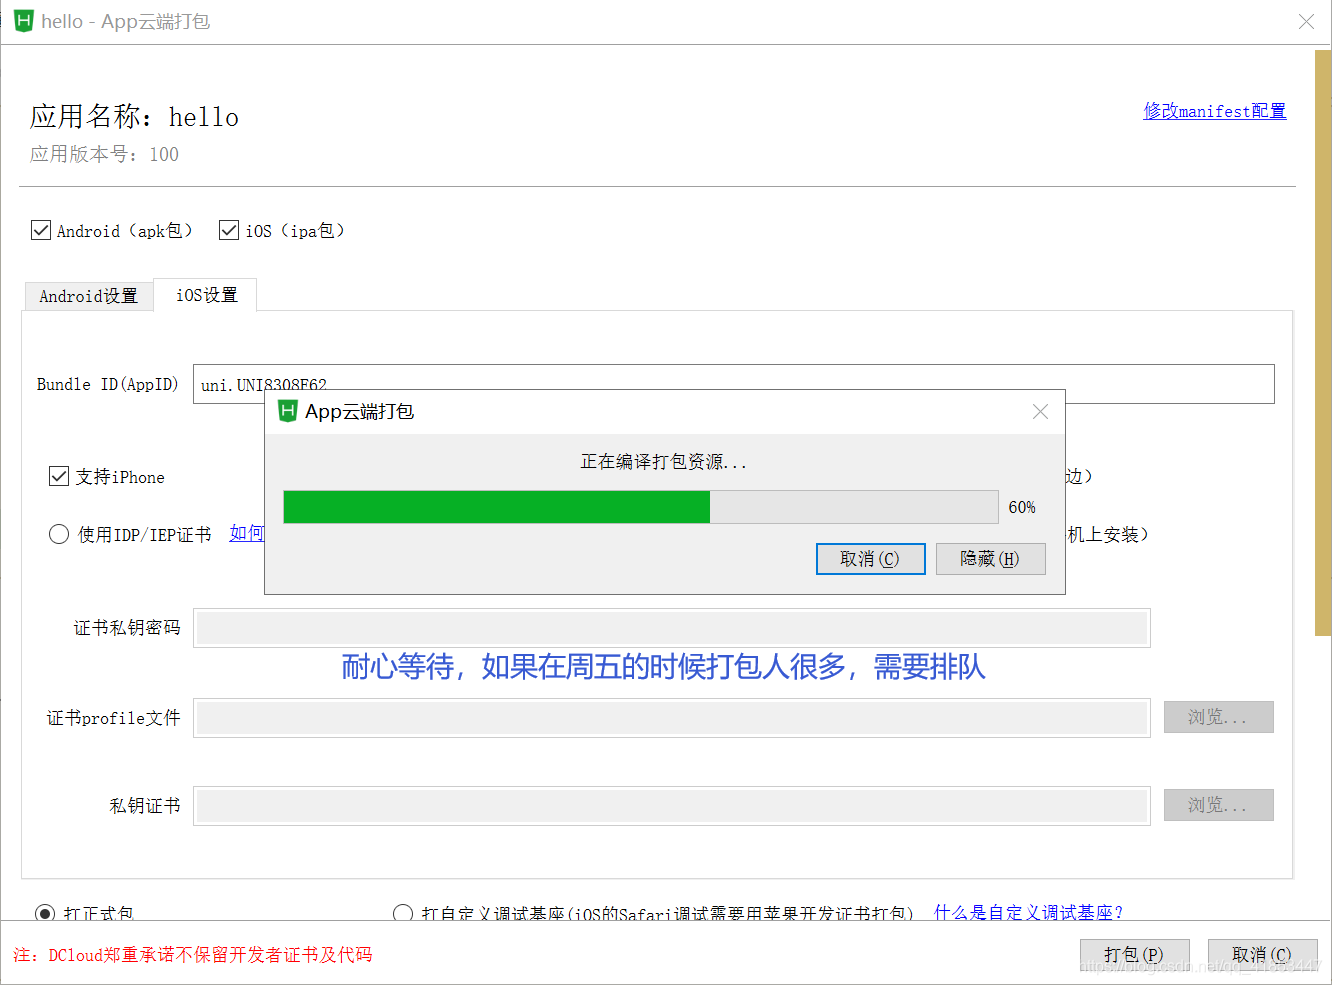Switch to the Android设置 tab
This screenshot has width=1332, height=985.
point(88,296)
